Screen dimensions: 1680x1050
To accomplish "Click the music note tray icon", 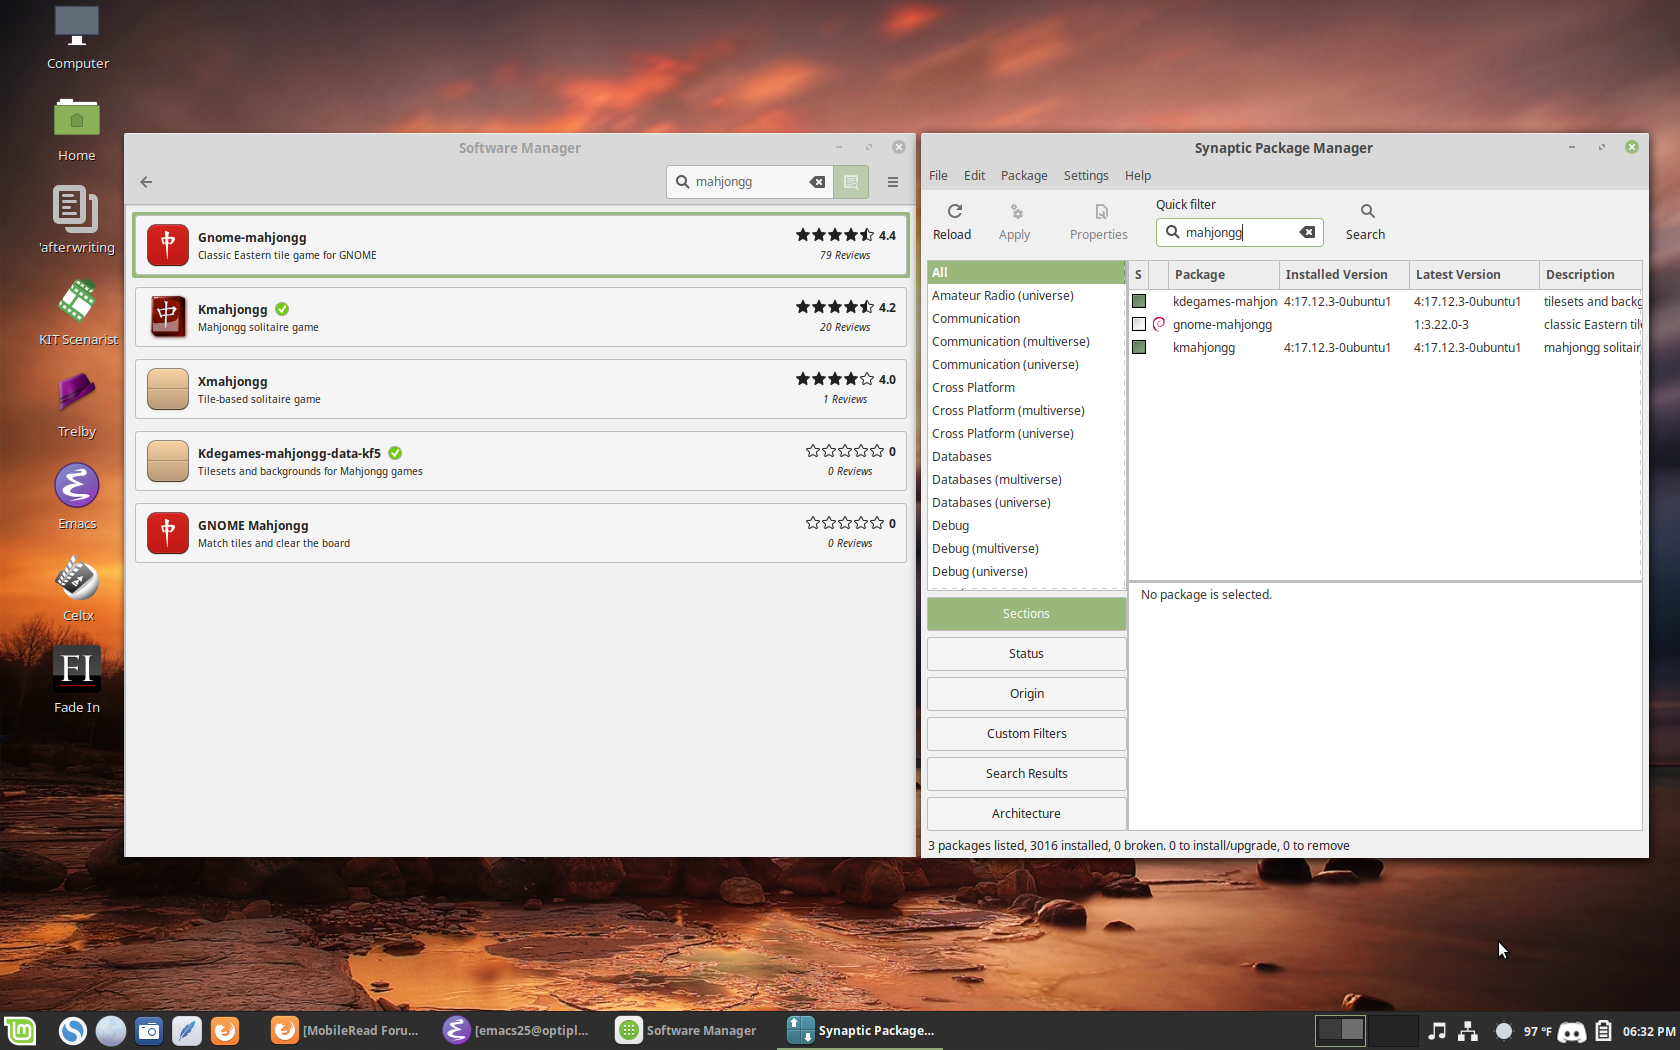I will 1437,1031.
